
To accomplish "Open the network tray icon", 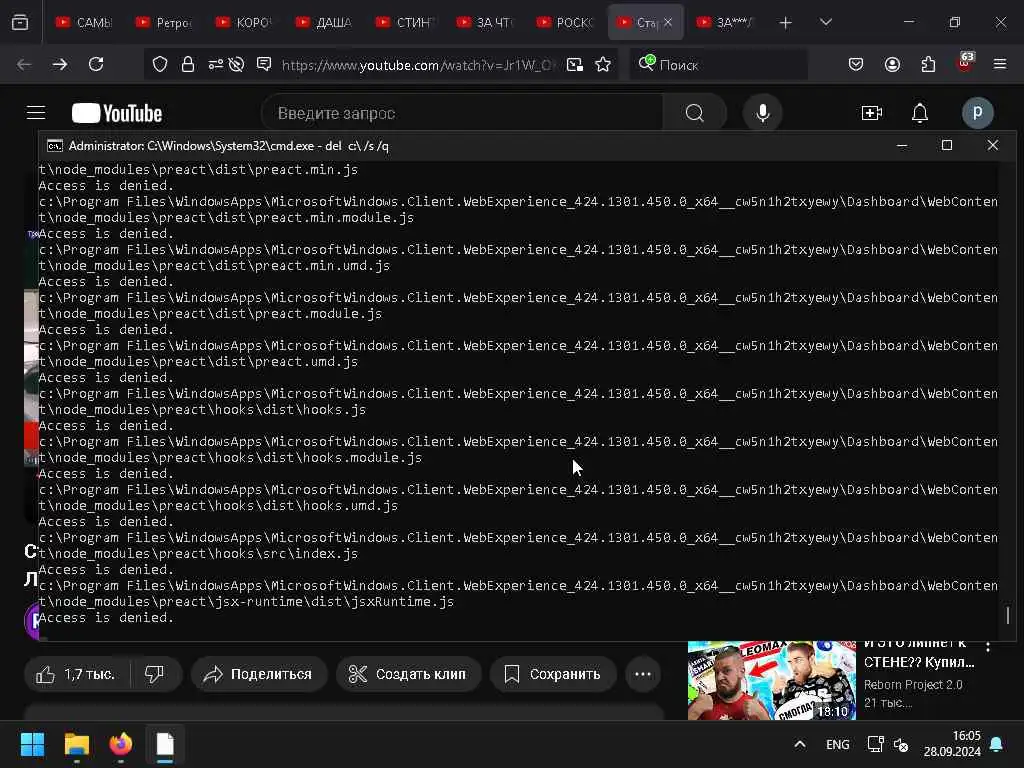I will 875,744.
